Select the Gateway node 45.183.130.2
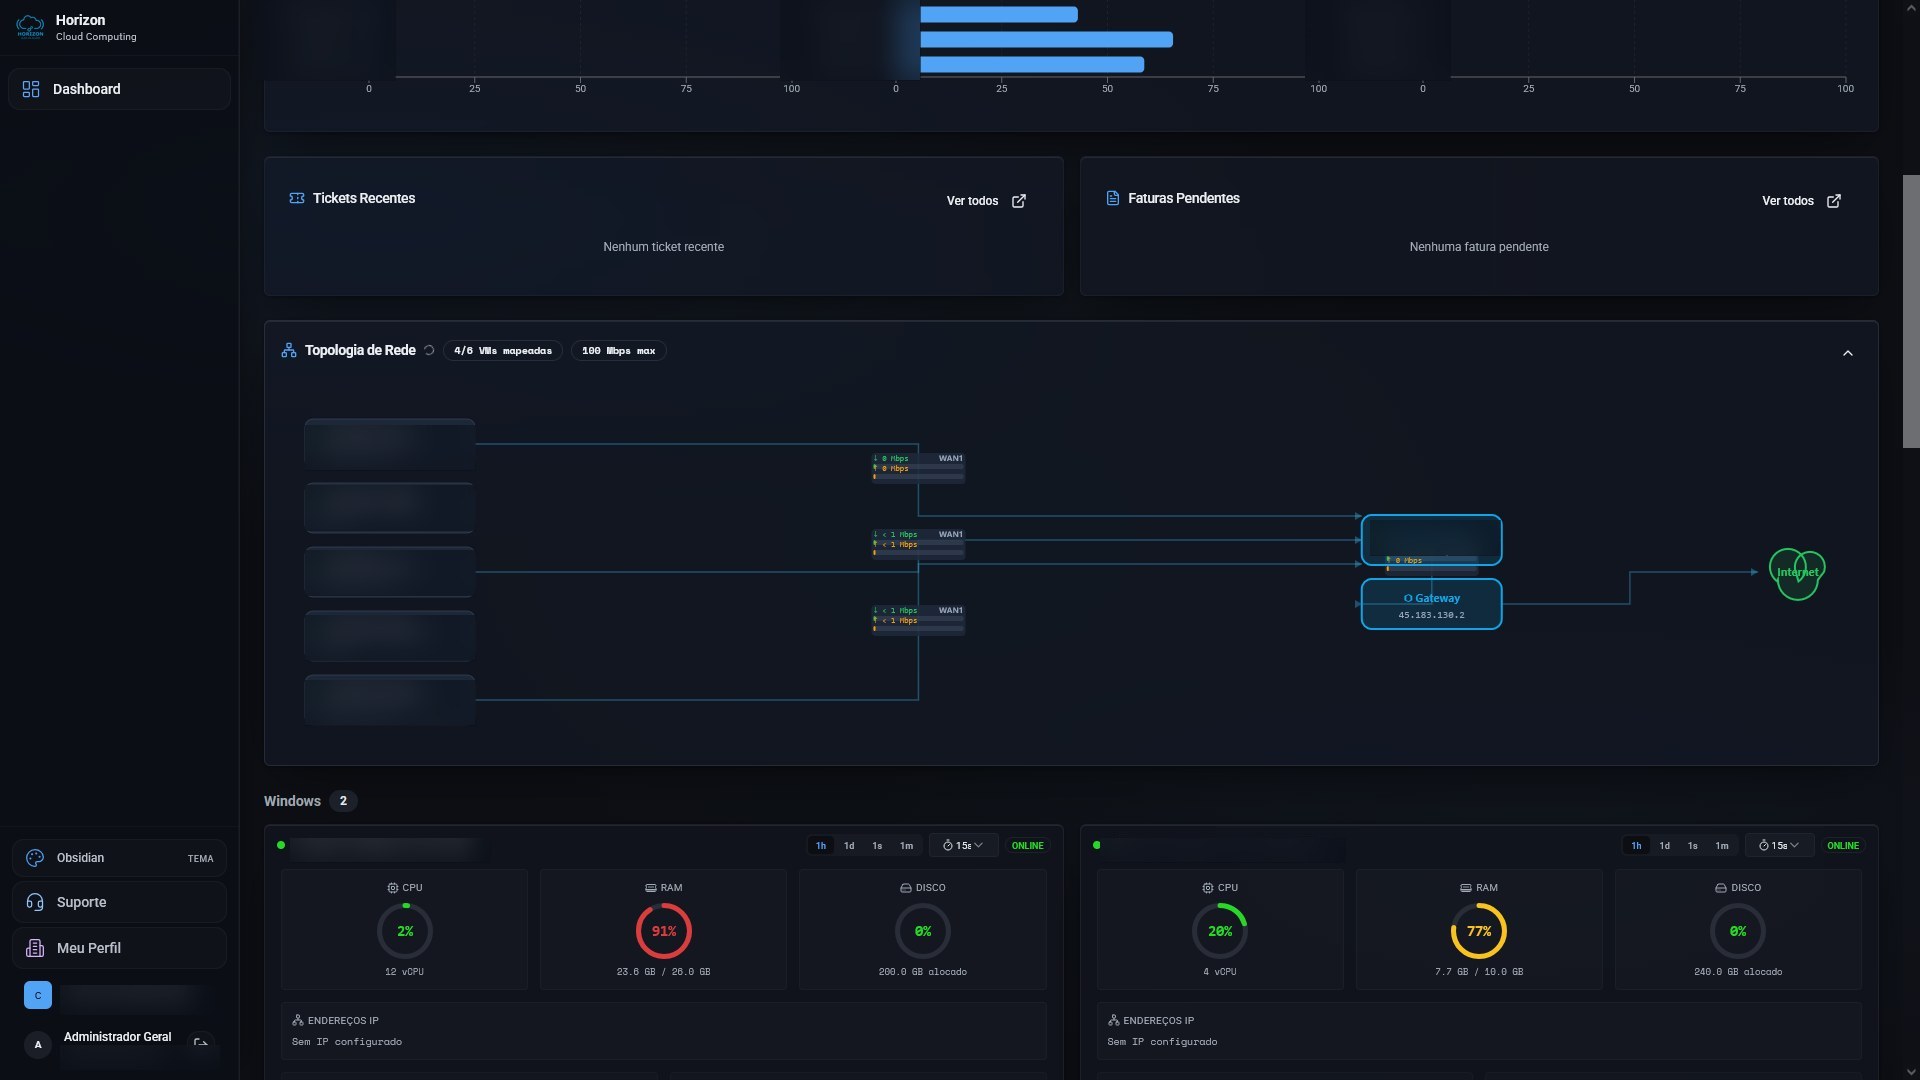Image resolution: width=1920 pixels, height=1080 pixels. (x=1431, y=604)
